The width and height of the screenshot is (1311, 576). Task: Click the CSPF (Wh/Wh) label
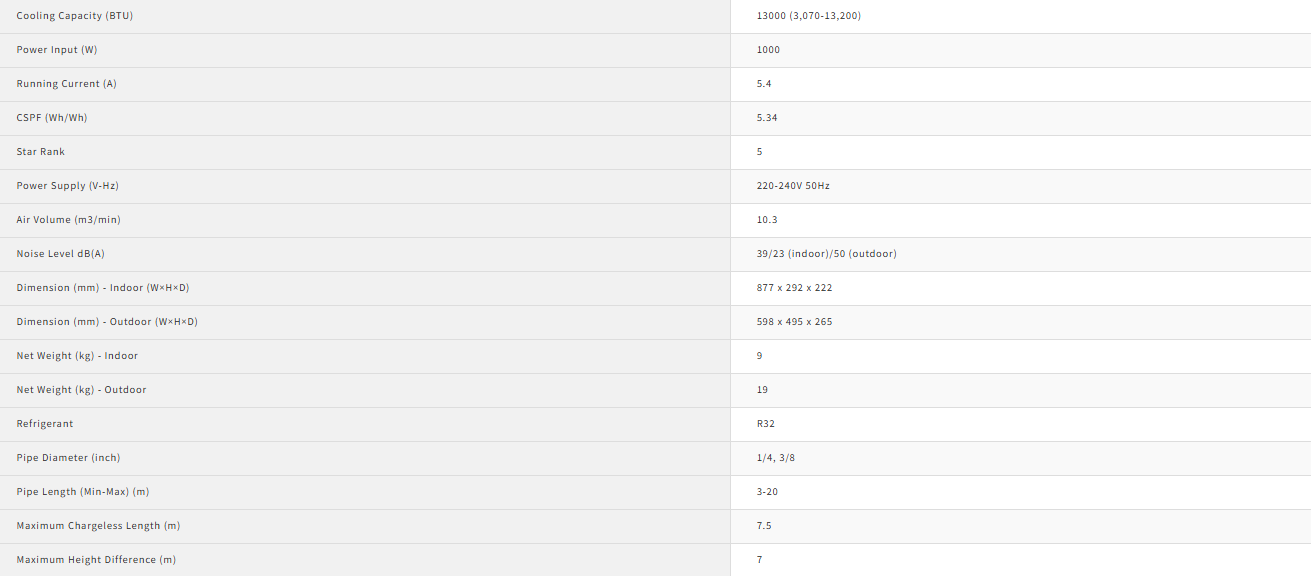point(52,118)
